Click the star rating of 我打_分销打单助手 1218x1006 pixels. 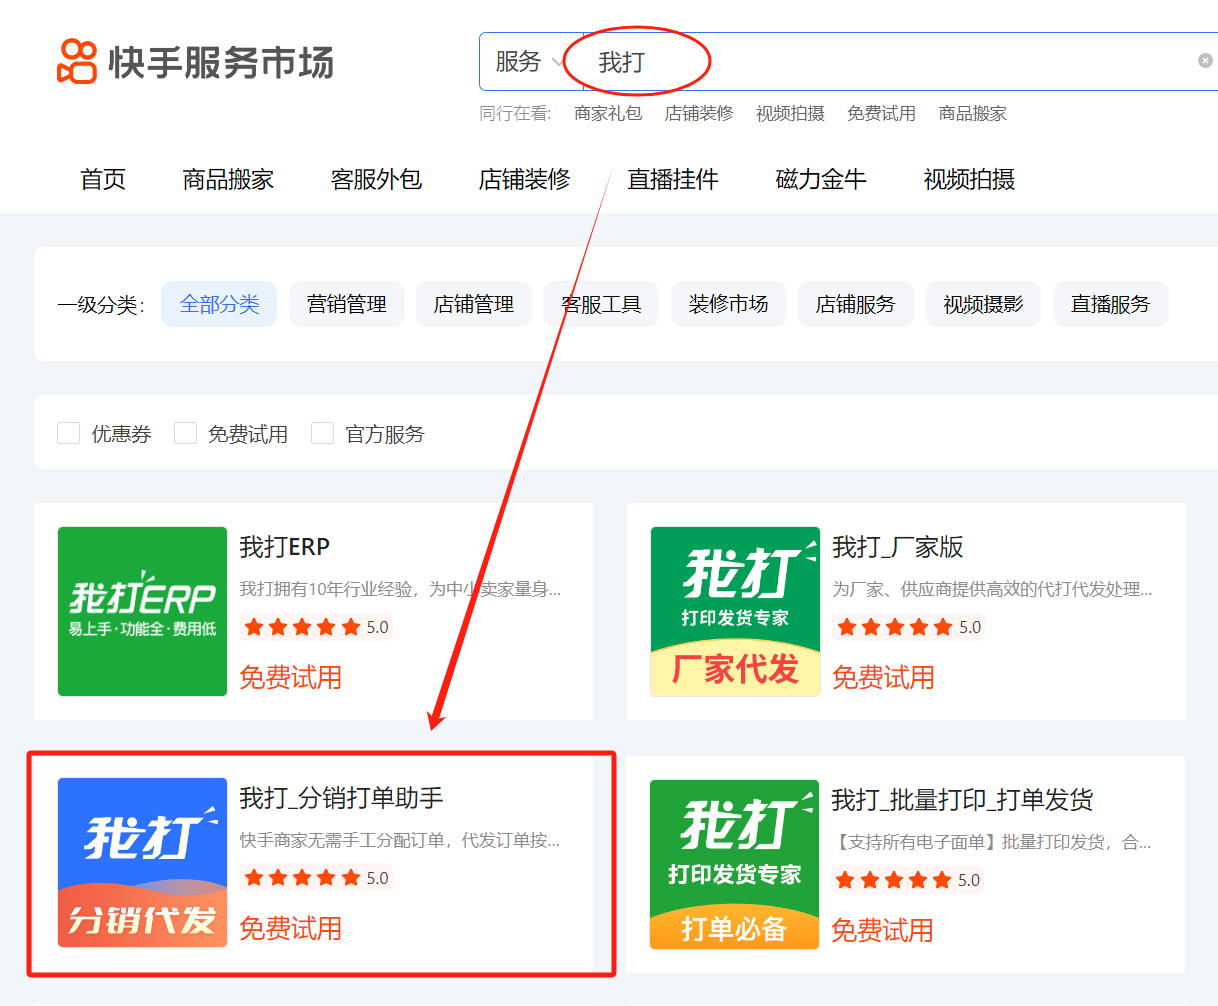pos(302,878)
